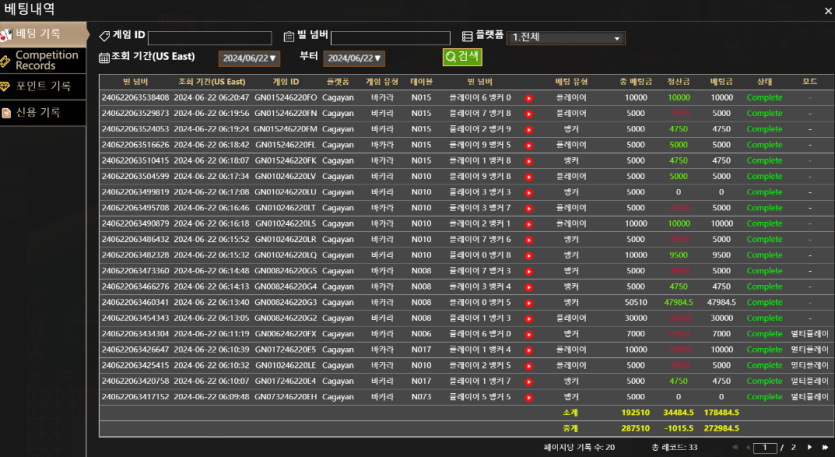The image size is (835, 457).
Task: Play replay for bill 240622063417152
Action: pyautogui.click(x=529, y=397)
